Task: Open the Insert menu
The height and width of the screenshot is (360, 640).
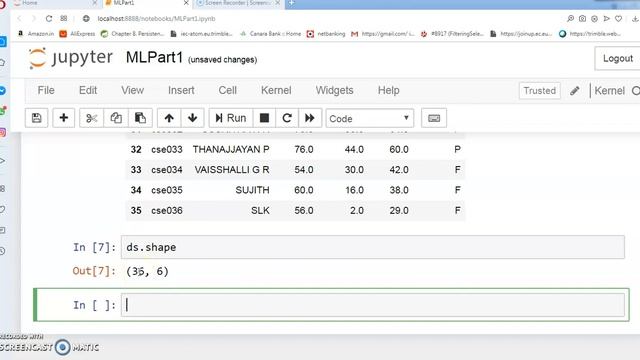Action: click(181, 90)
